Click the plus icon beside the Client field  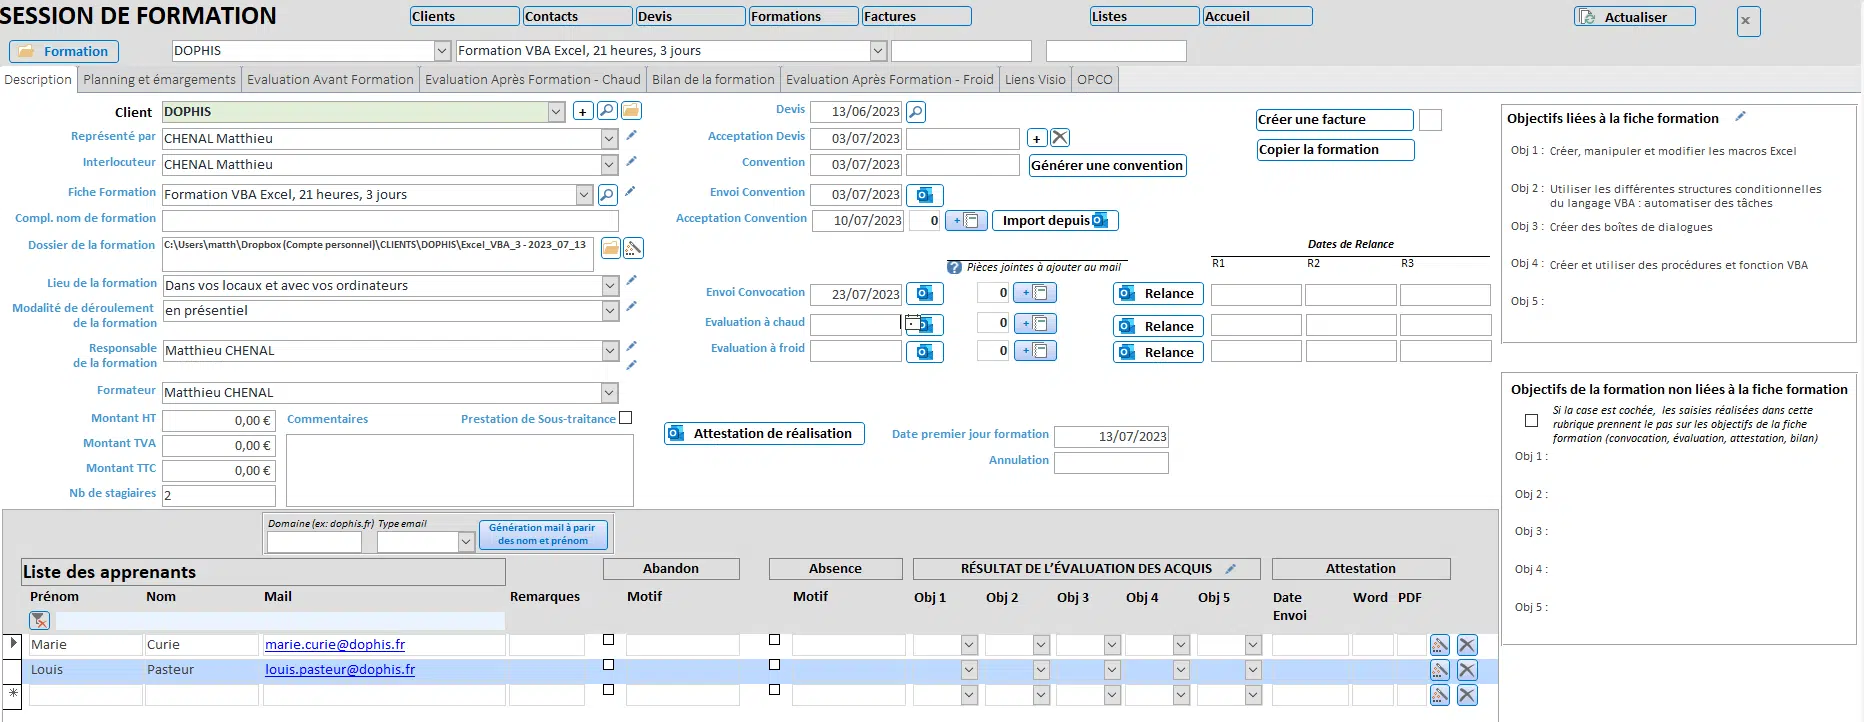[583, 112]
